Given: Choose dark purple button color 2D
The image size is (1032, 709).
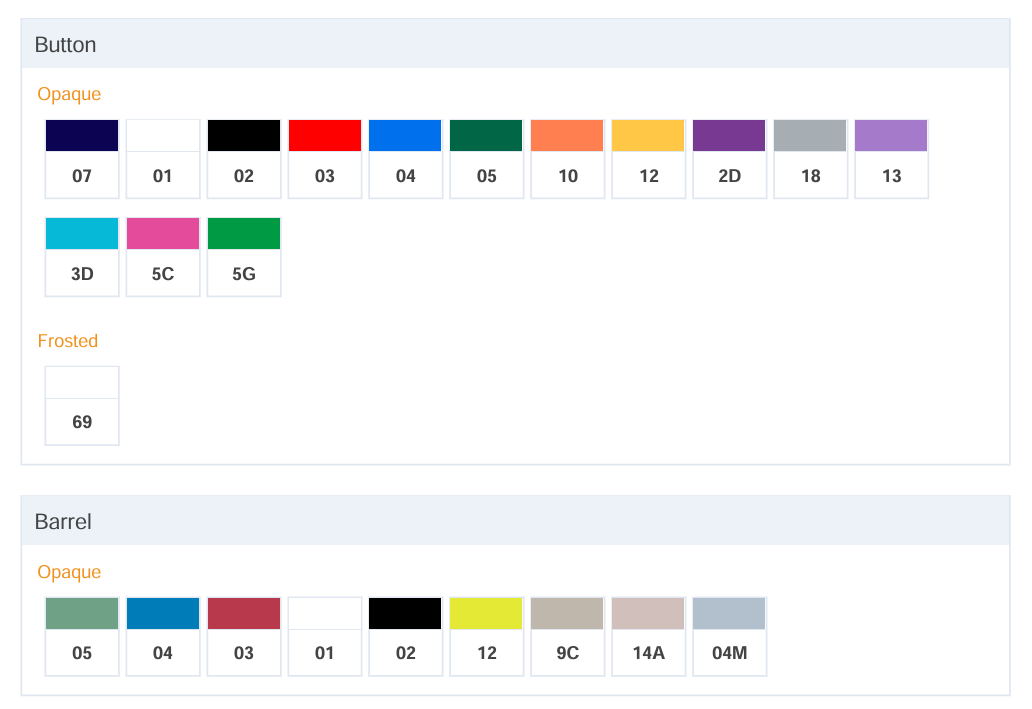Looking at the screenshot, I should pyautogui.click(x=730, y=158).
